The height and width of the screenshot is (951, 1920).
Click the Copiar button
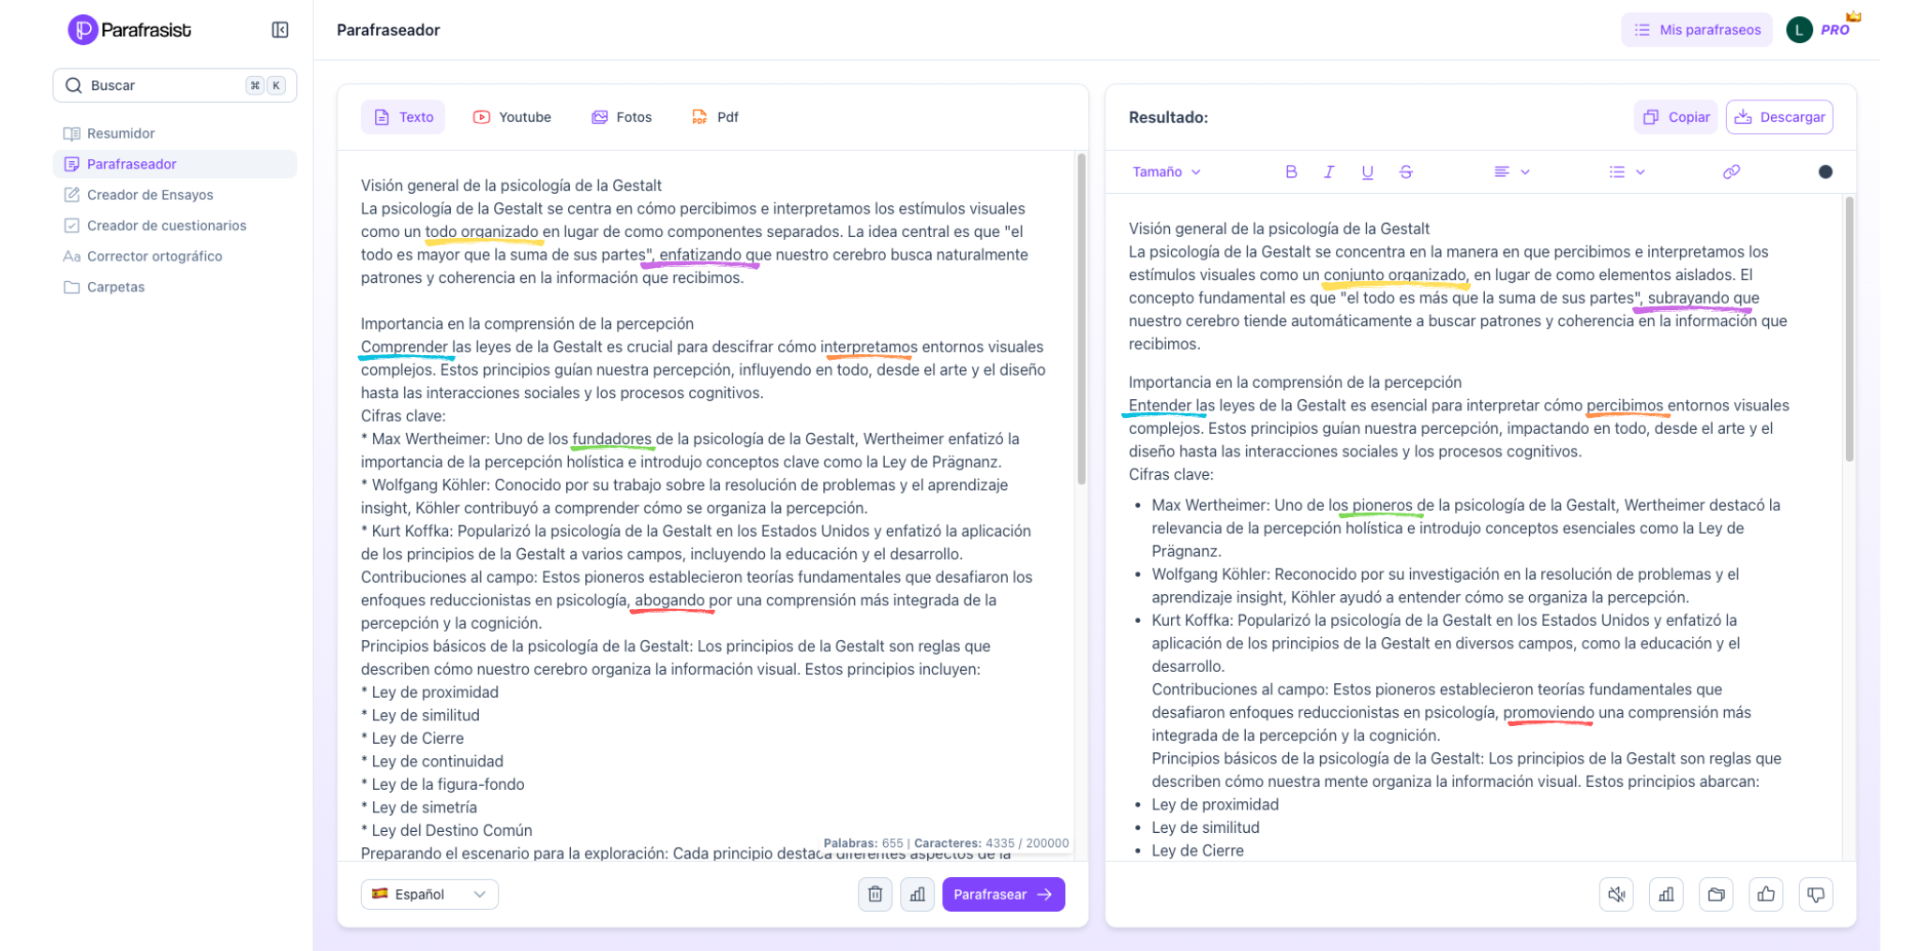[1676, 117]
